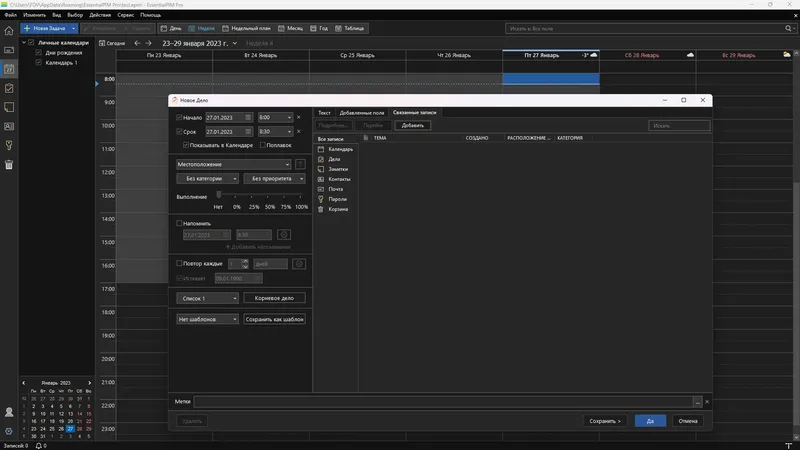Clear the Начало date with the x icon
Screen dimensions: 800x450
point(298,117)
